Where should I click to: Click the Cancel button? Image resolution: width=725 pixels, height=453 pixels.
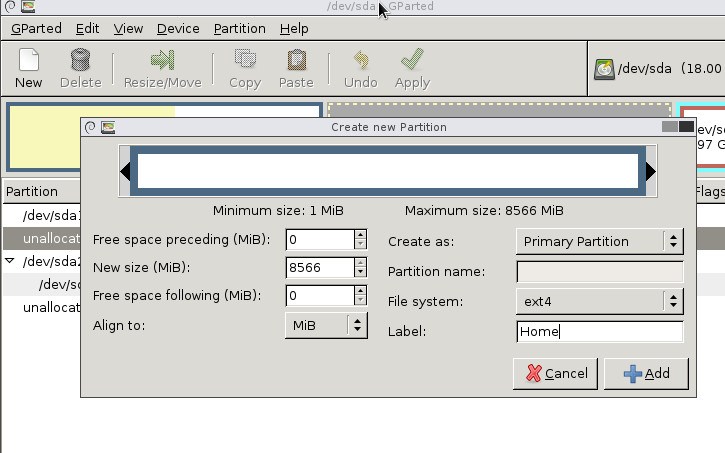click(x=555, y=373)
